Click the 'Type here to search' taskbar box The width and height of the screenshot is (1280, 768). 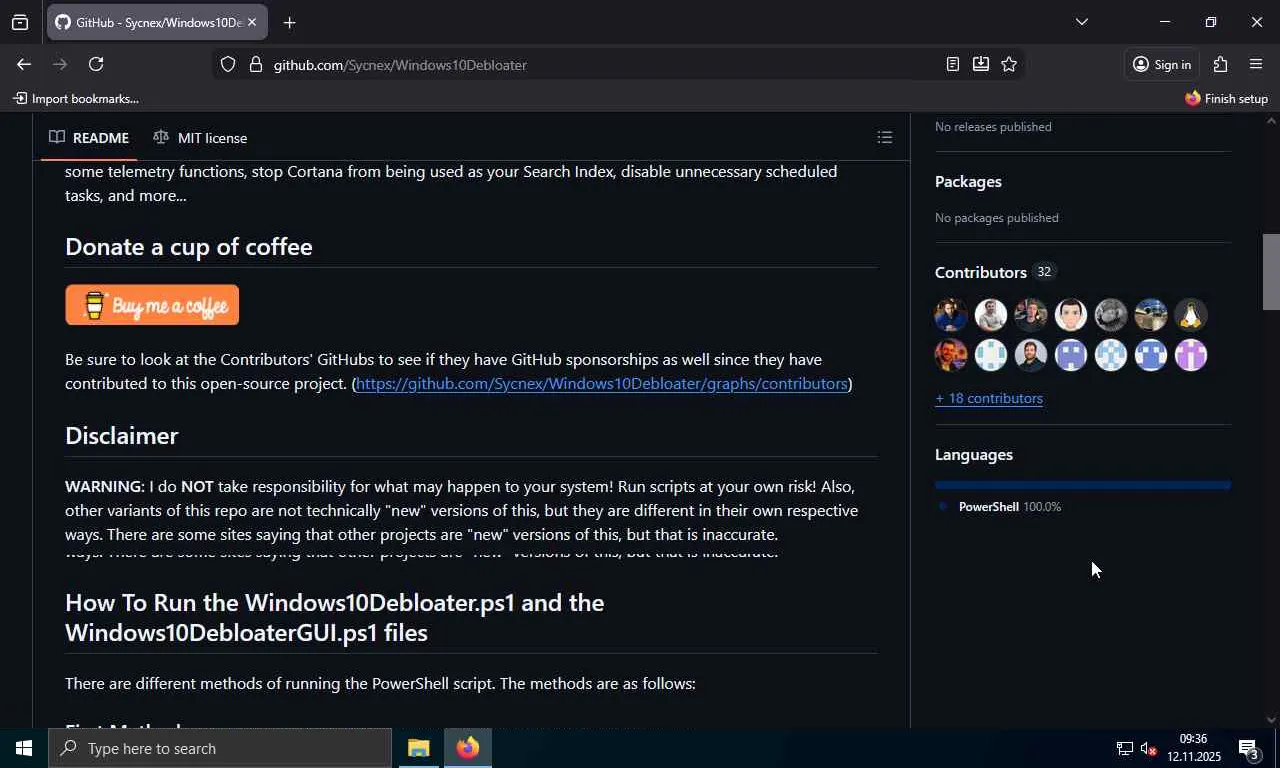(x=220, y=748)
